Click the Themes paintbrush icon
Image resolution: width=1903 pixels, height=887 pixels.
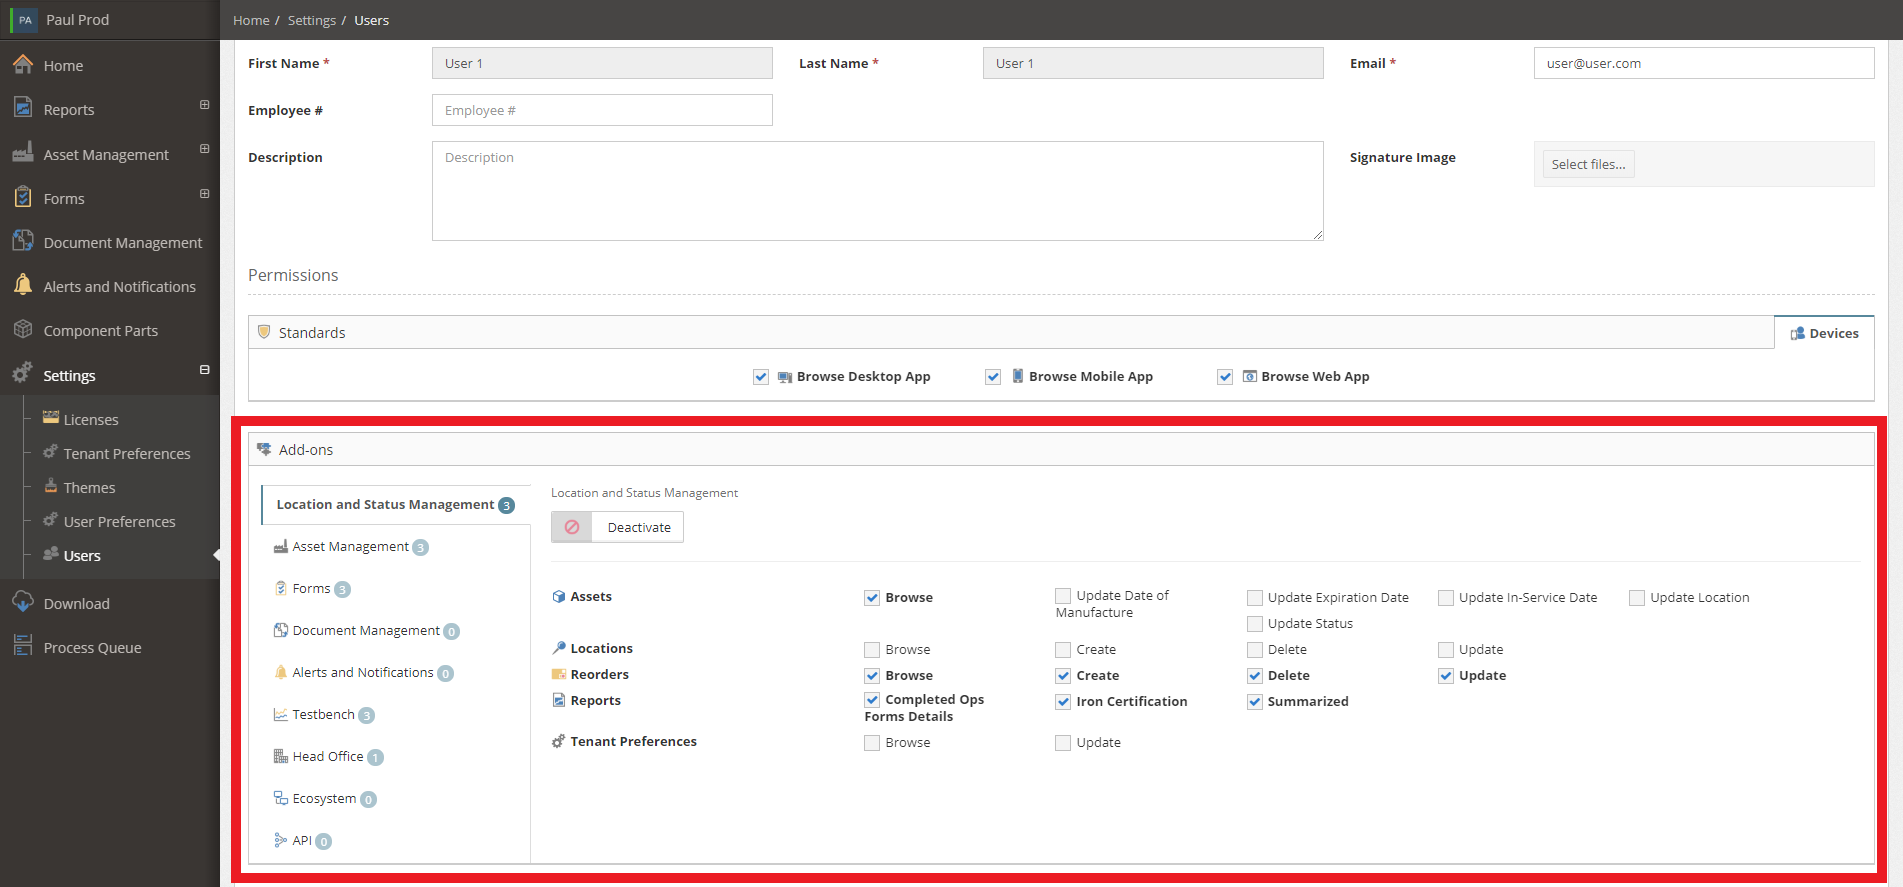tap(50, 486)
